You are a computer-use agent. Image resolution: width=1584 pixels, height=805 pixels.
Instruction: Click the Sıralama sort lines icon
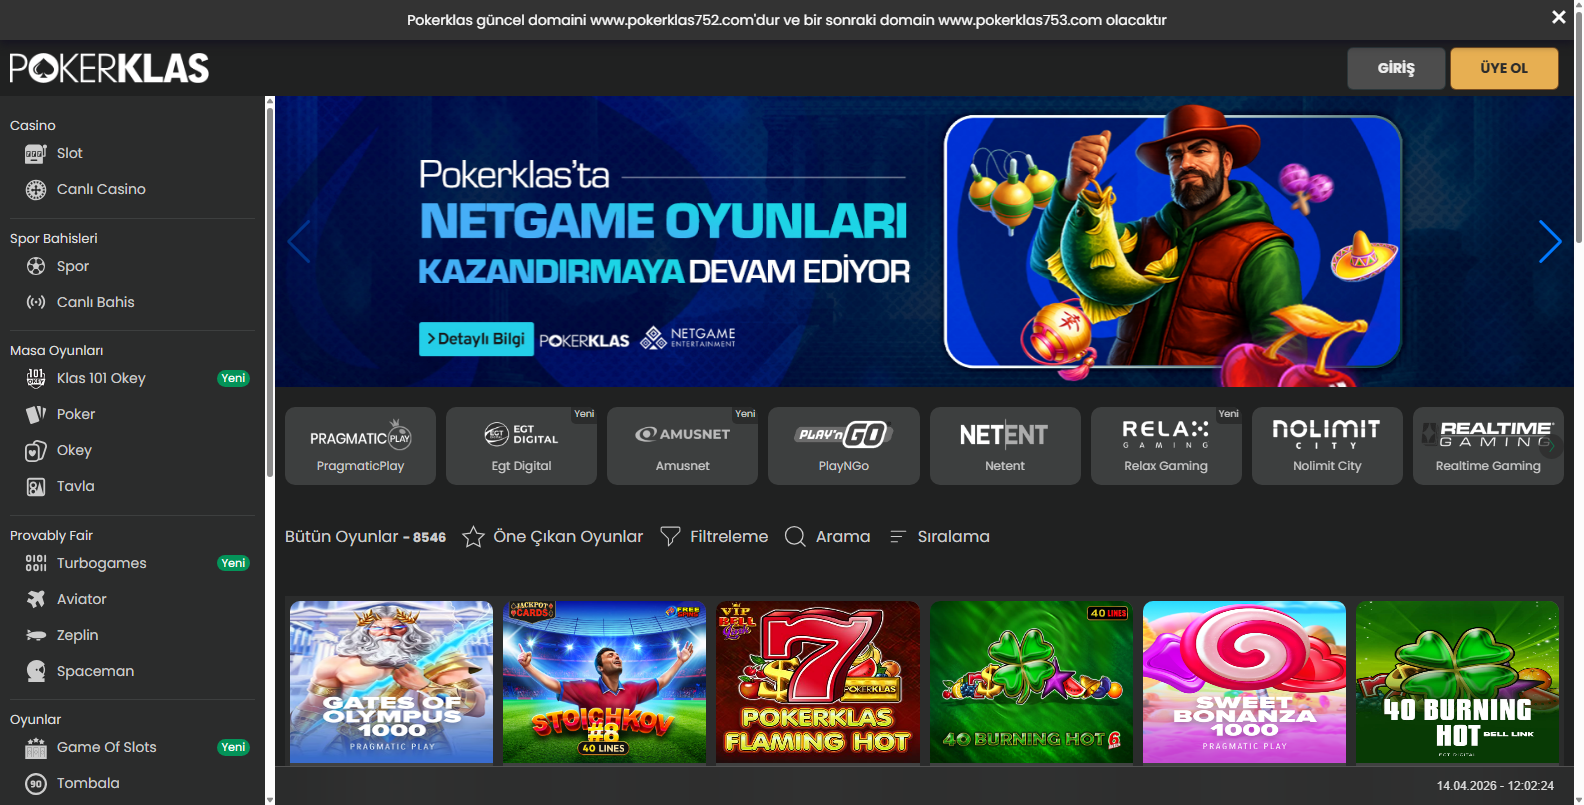[x=897, y=537]
